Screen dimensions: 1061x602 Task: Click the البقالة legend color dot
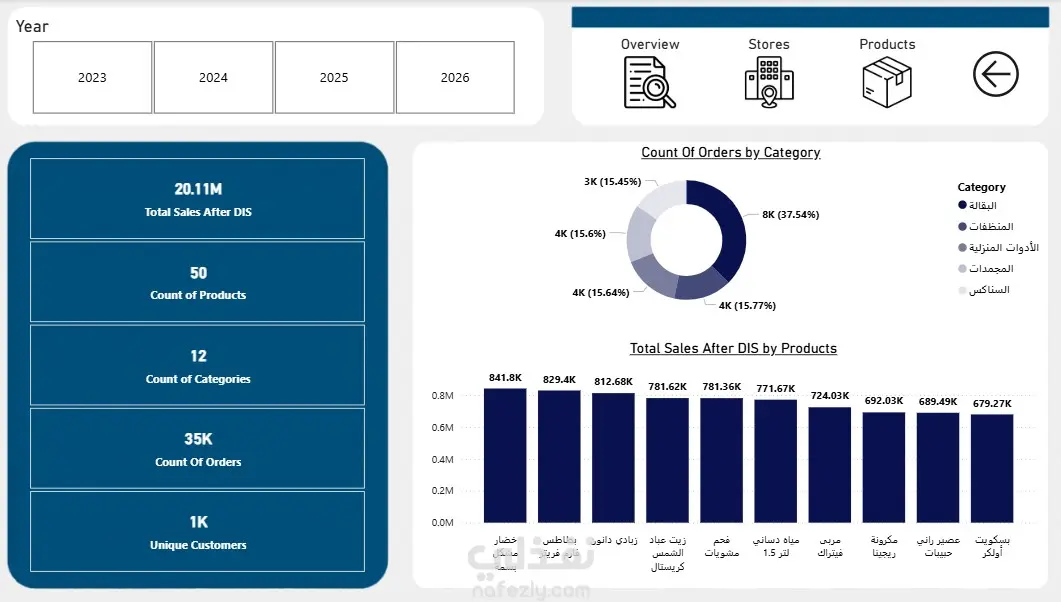(x=962, y=205)
